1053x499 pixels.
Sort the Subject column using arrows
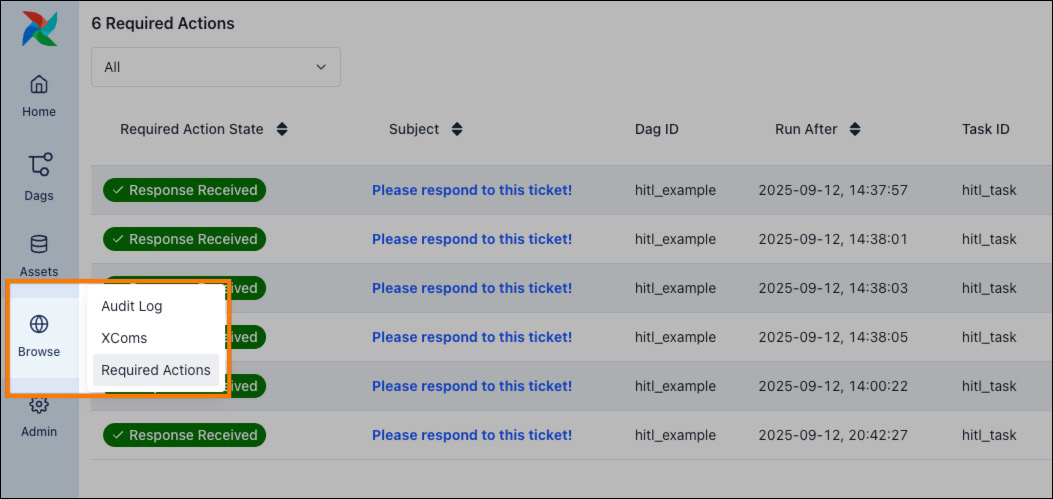coord(457,129)
